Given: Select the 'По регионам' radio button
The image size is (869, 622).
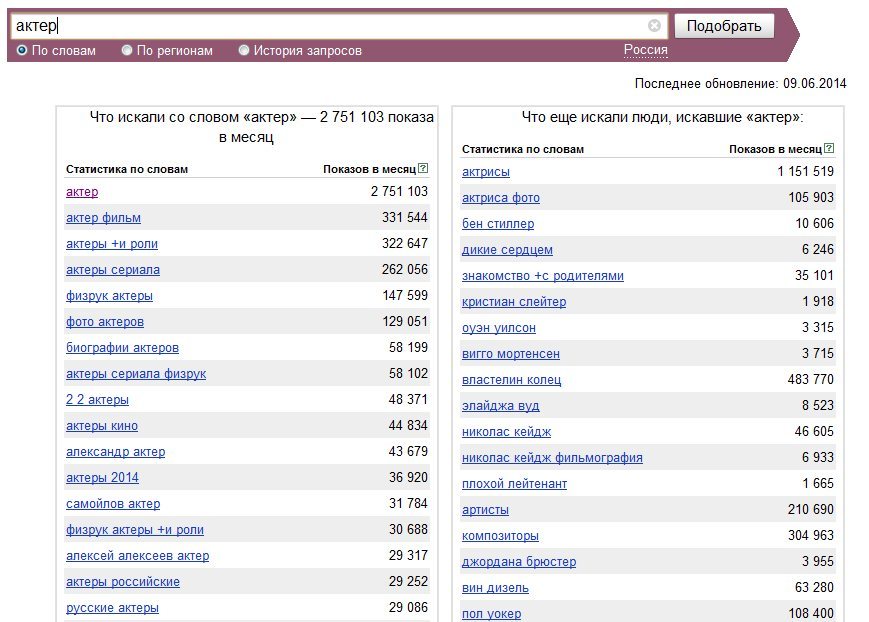Looking at the screenshot, I should [127, 50].
